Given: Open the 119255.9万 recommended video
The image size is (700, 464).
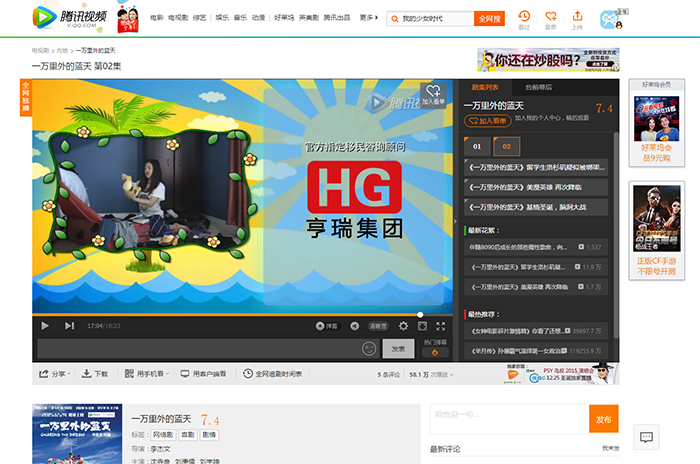Looking at the screenshot, I should 536,351.
